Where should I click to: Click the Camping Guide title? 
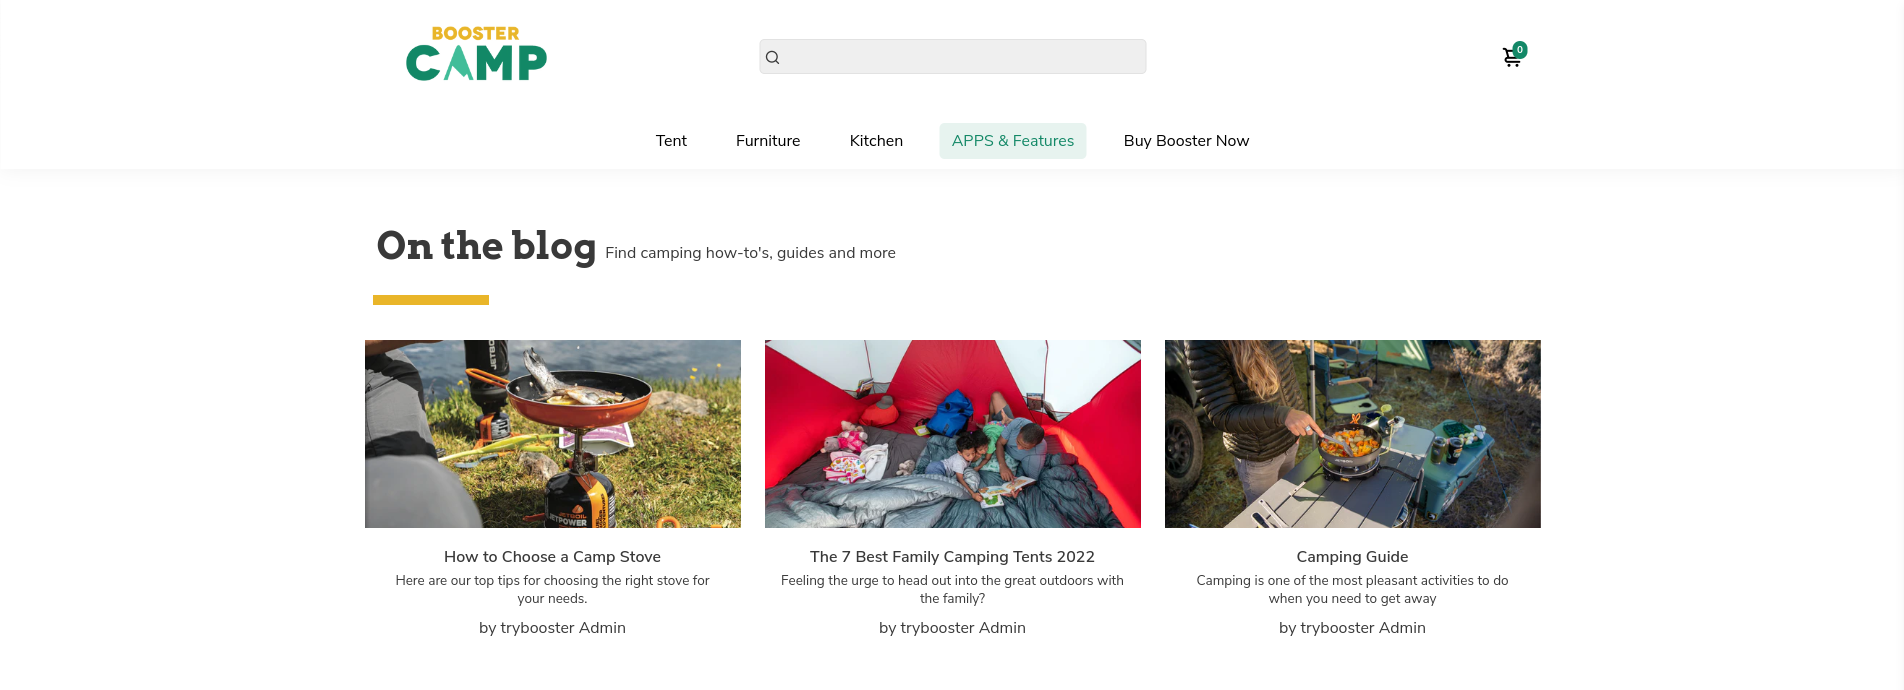point(1352,557)
